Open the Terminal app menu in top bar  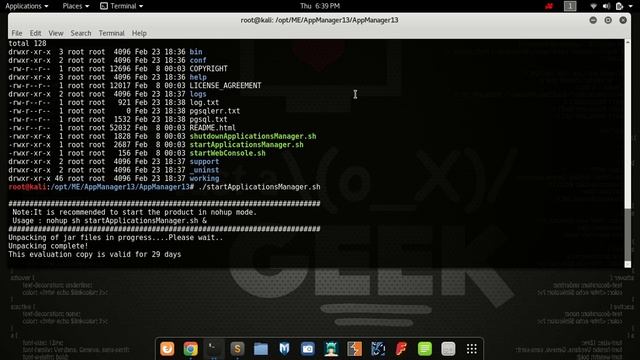(122, 6)
